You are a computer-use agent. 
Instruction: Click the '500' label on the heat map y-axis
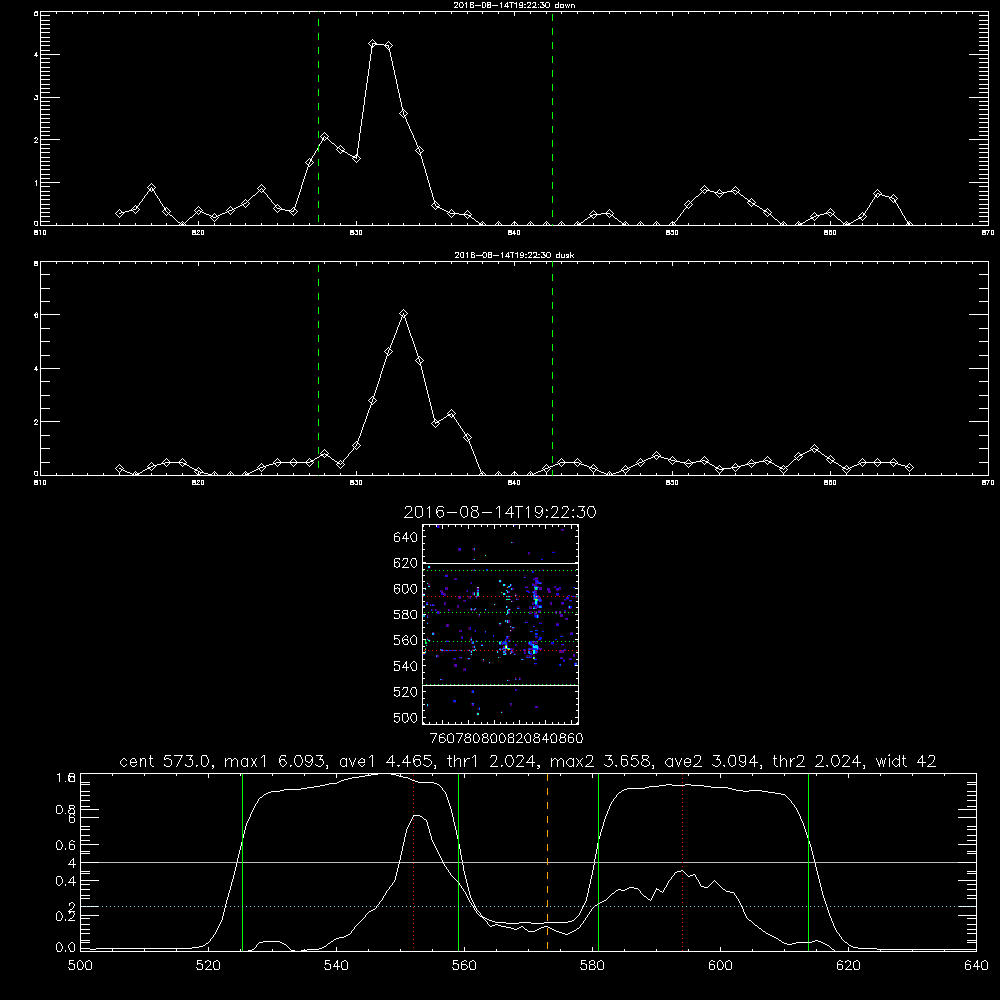405,717
